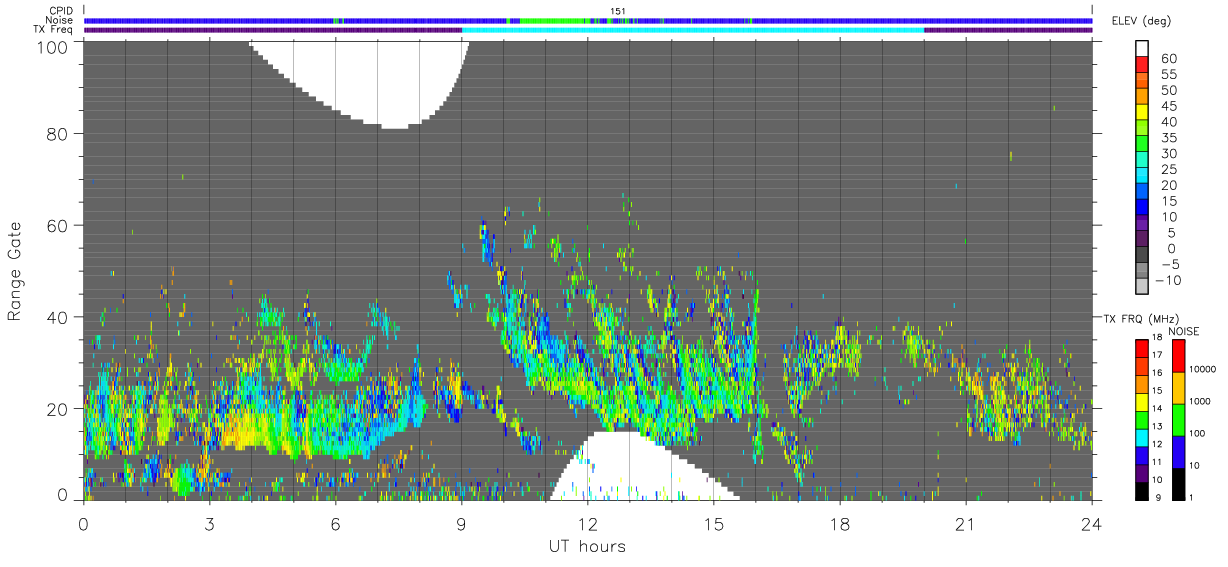Click the x-axis tick label '12'
The height and width of the screenshot is (567, 1228).
click(588, 524)
